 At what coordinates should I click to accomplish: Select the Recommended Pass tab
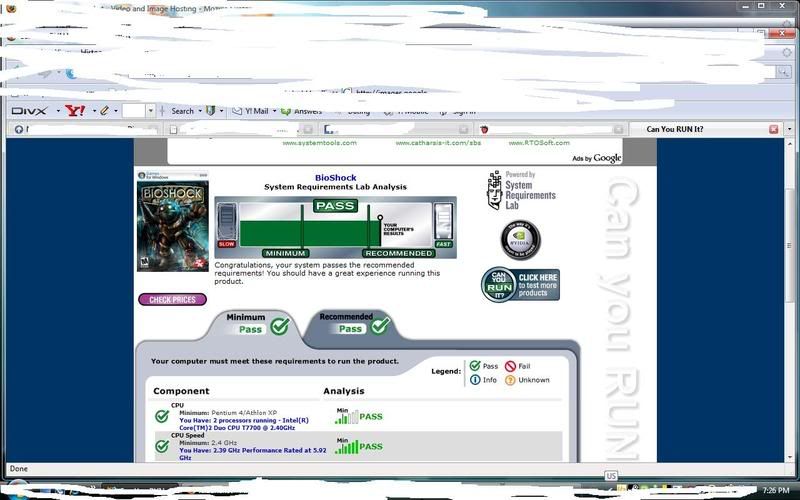pyautogui.click(x=352, y=323)
